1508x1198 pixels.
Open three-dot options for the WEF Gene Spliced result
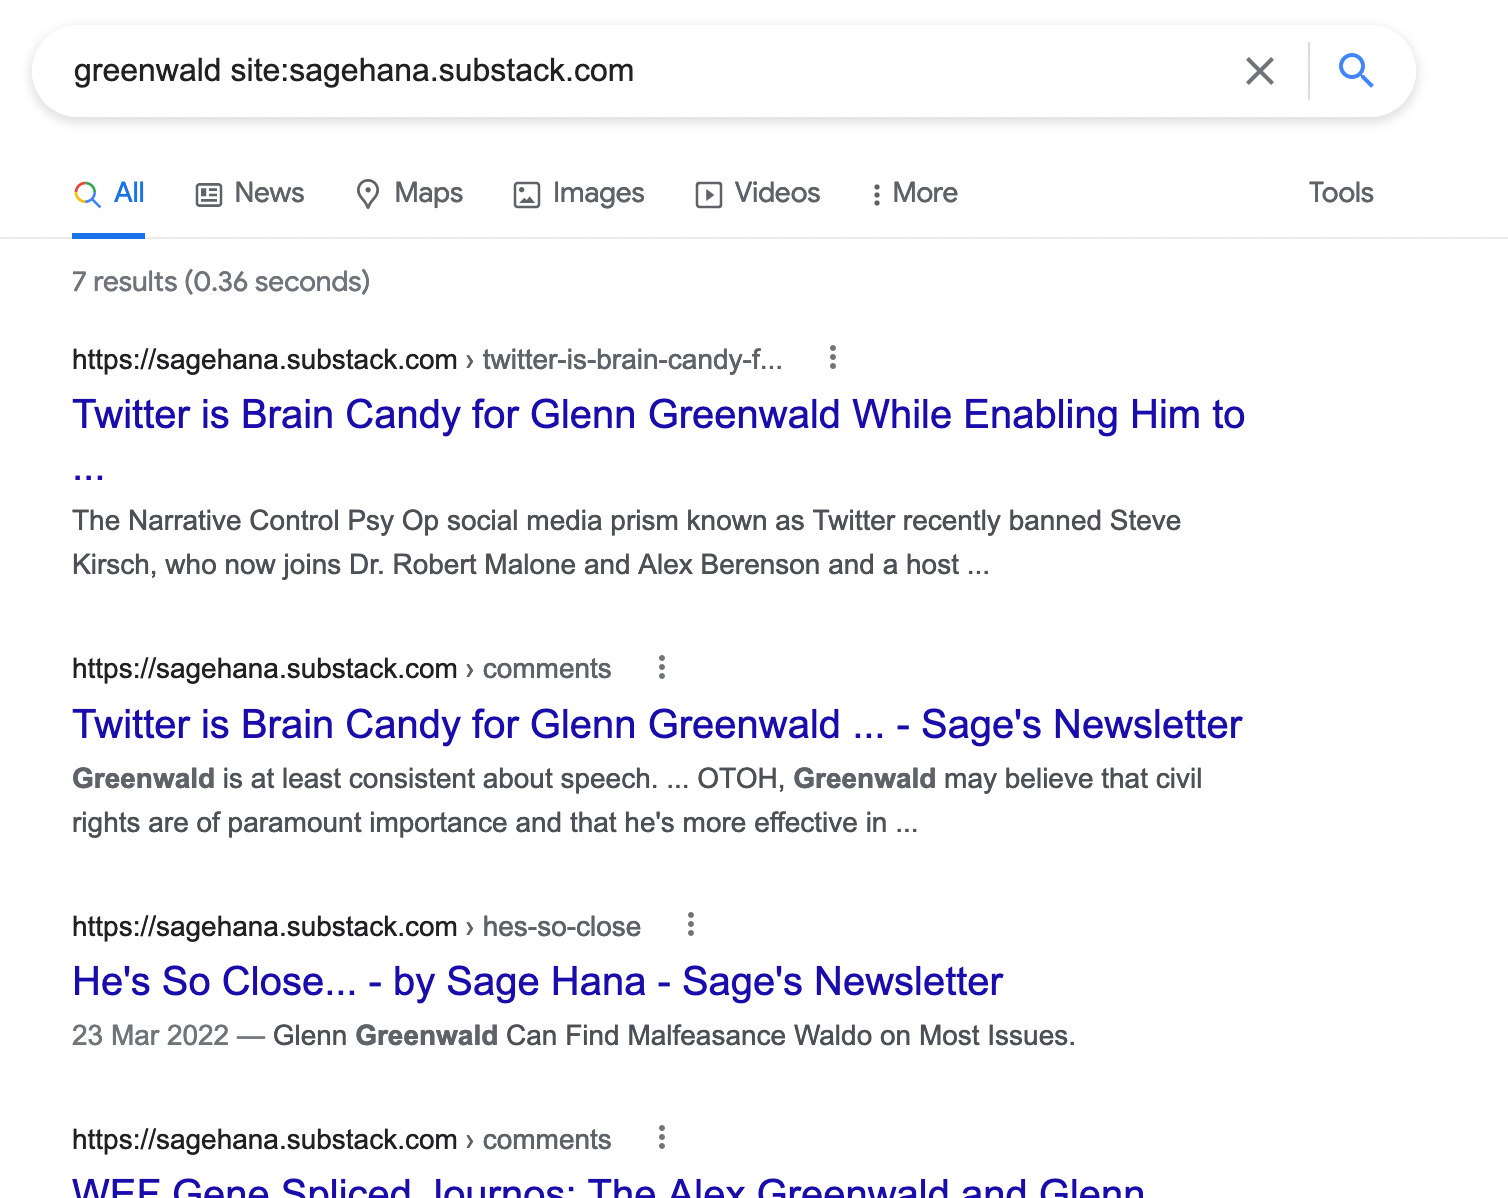coord(661,1137)
